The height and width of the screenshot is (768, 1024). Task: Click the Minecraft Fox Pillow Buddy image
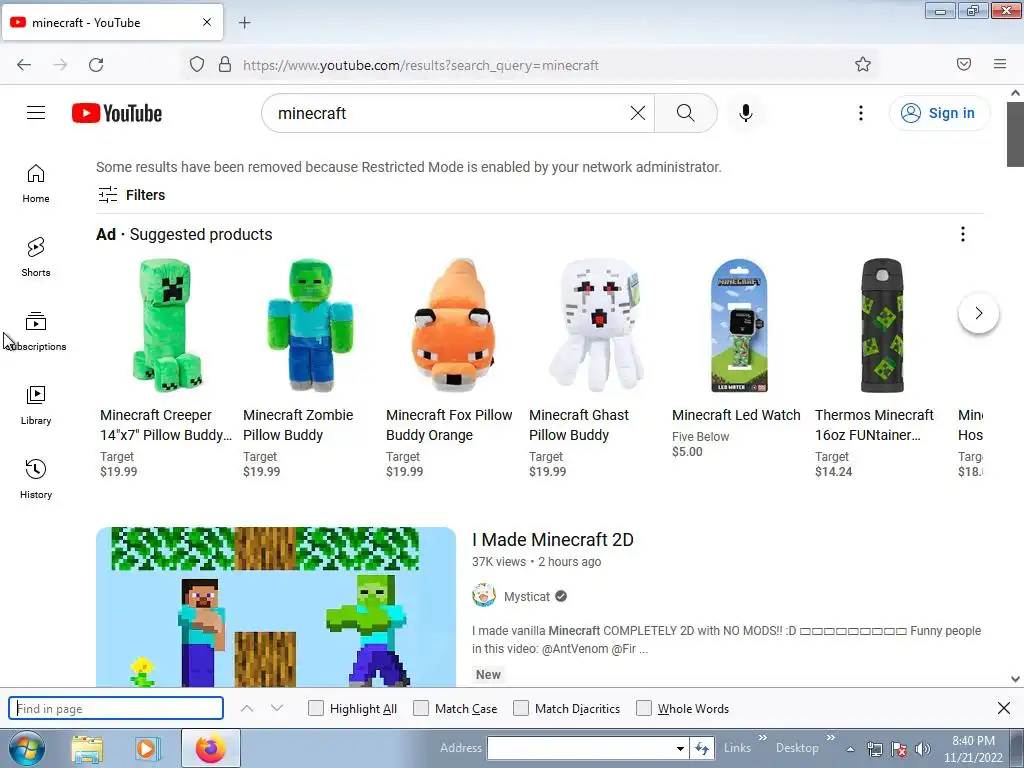453,325
